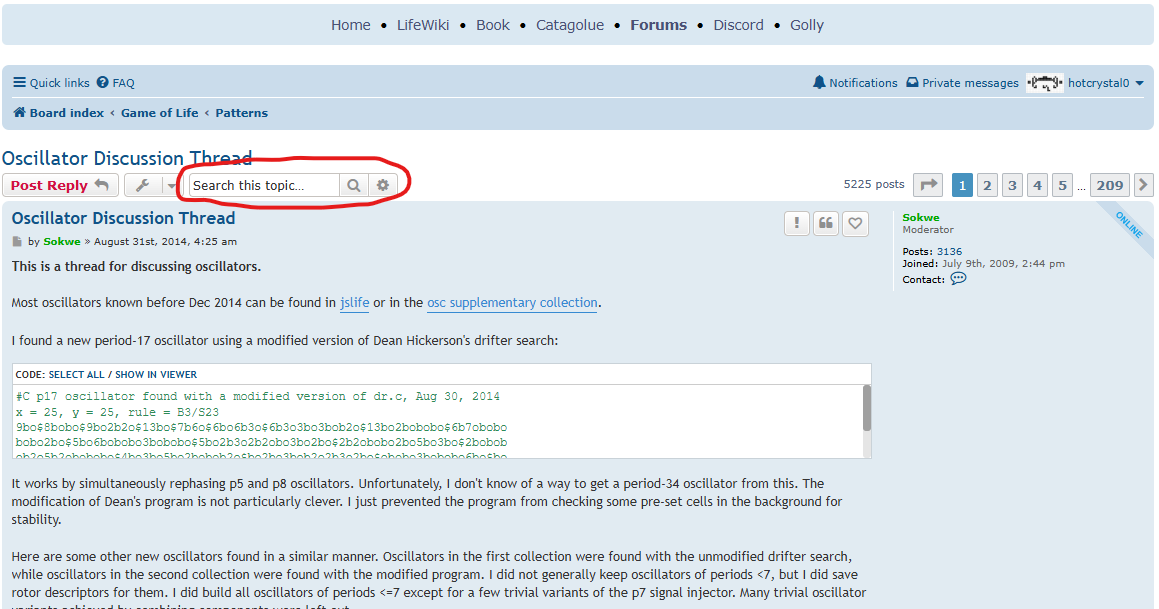This screenshot has height=609, width=1159.
Task: Click the '5225 posts' count text
Action: (x=874, y=184)
